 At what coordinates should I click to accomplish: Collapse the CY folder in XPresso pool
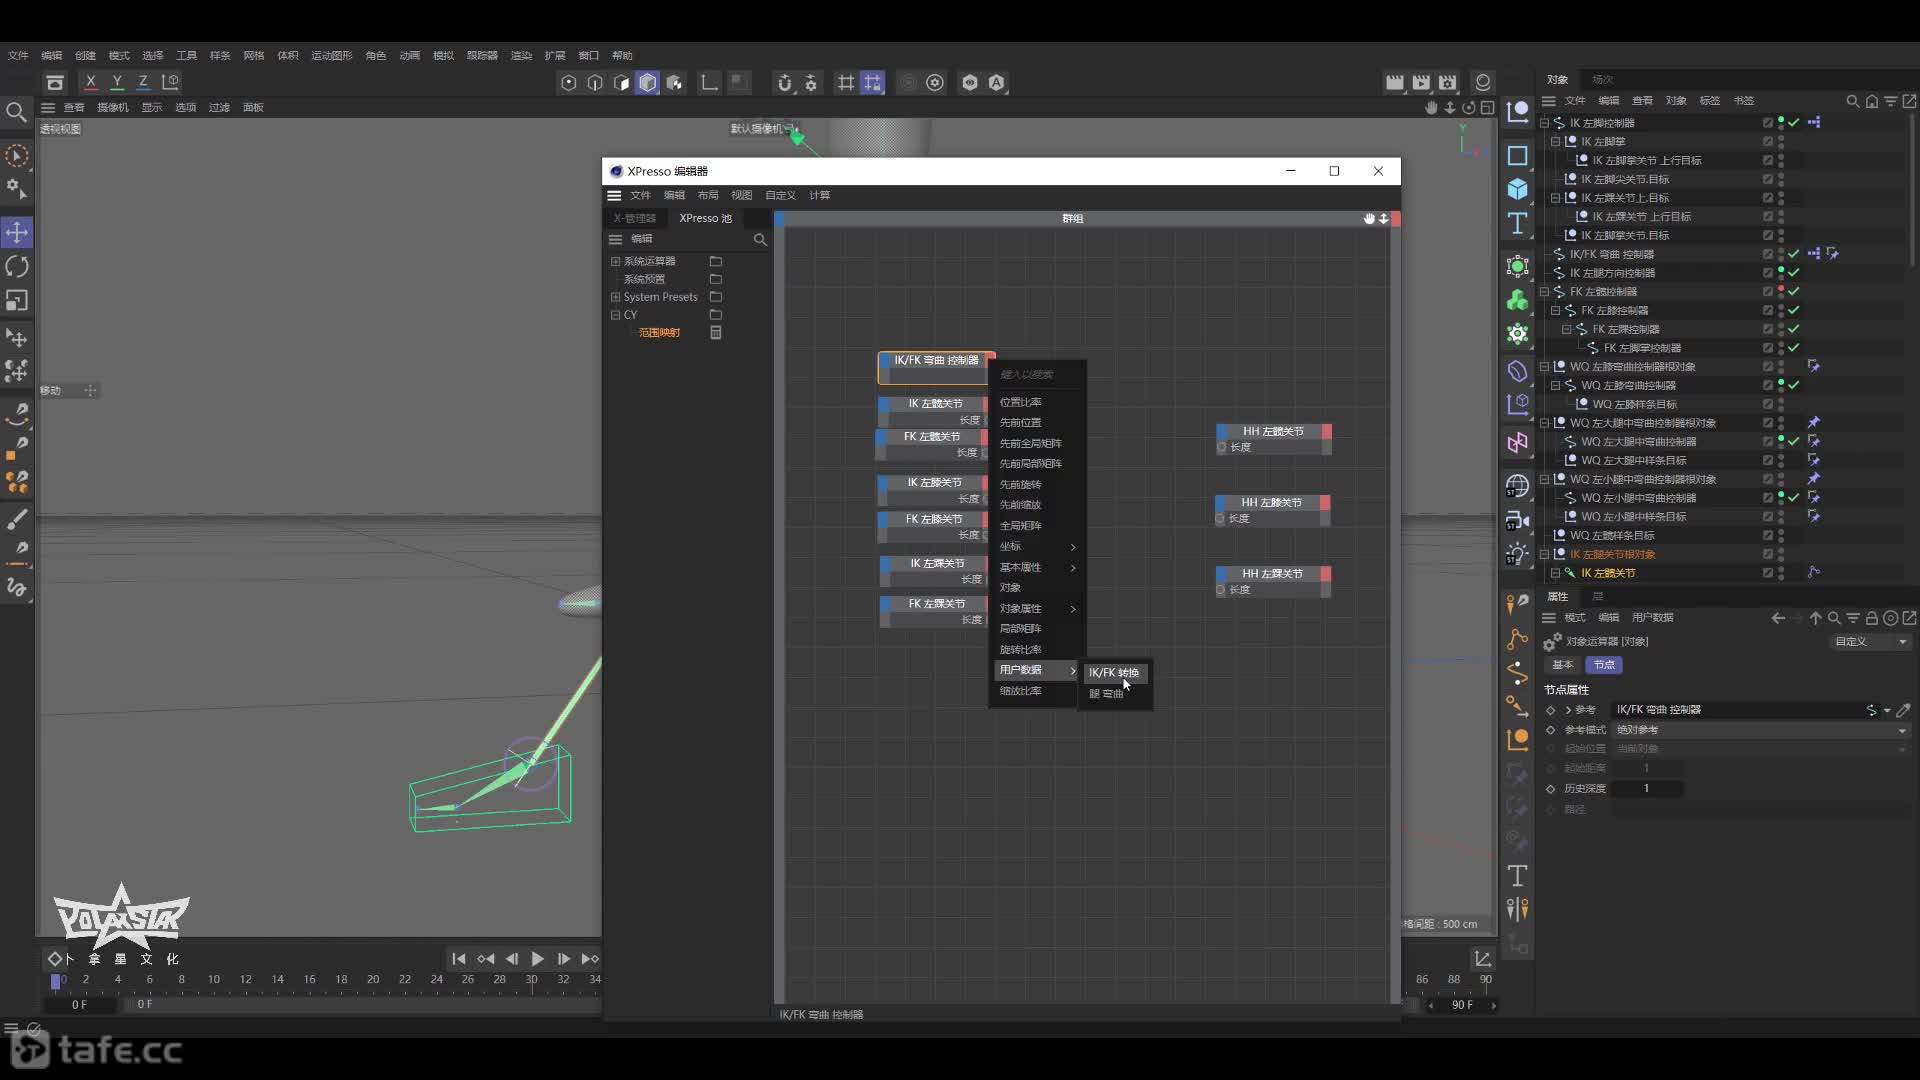click(x=616, y=315)
